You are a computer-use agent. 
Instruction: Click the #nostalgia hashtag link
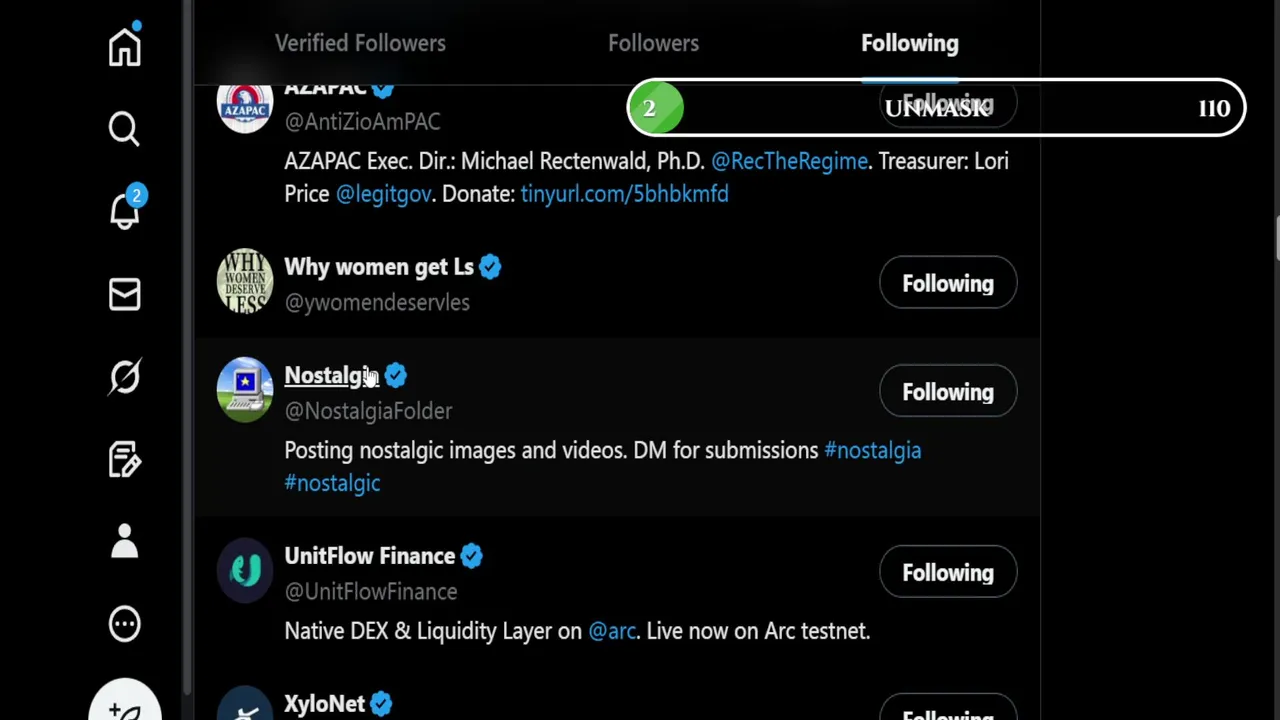872,450
